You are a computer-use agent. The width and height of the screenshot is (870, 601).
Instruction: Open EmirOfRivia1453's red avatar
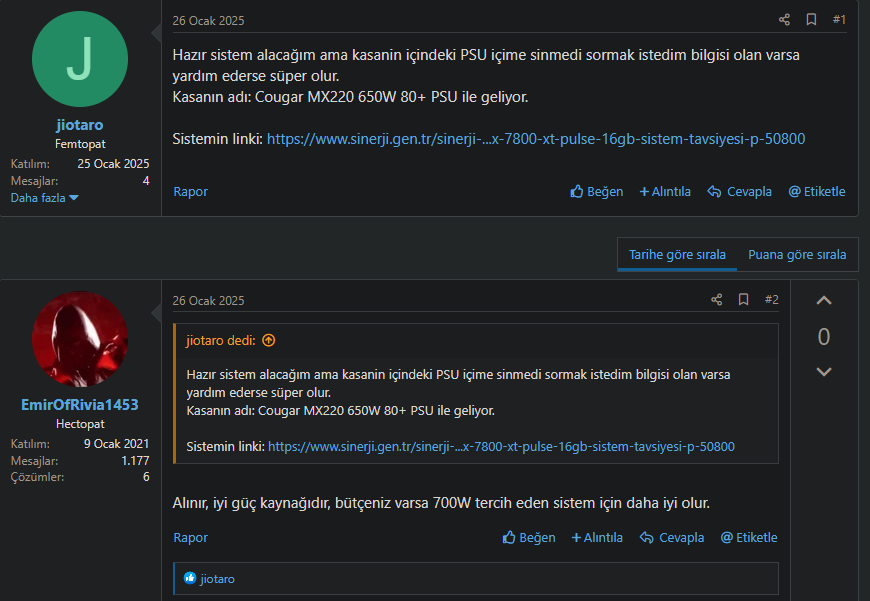(x=80, y=339)
